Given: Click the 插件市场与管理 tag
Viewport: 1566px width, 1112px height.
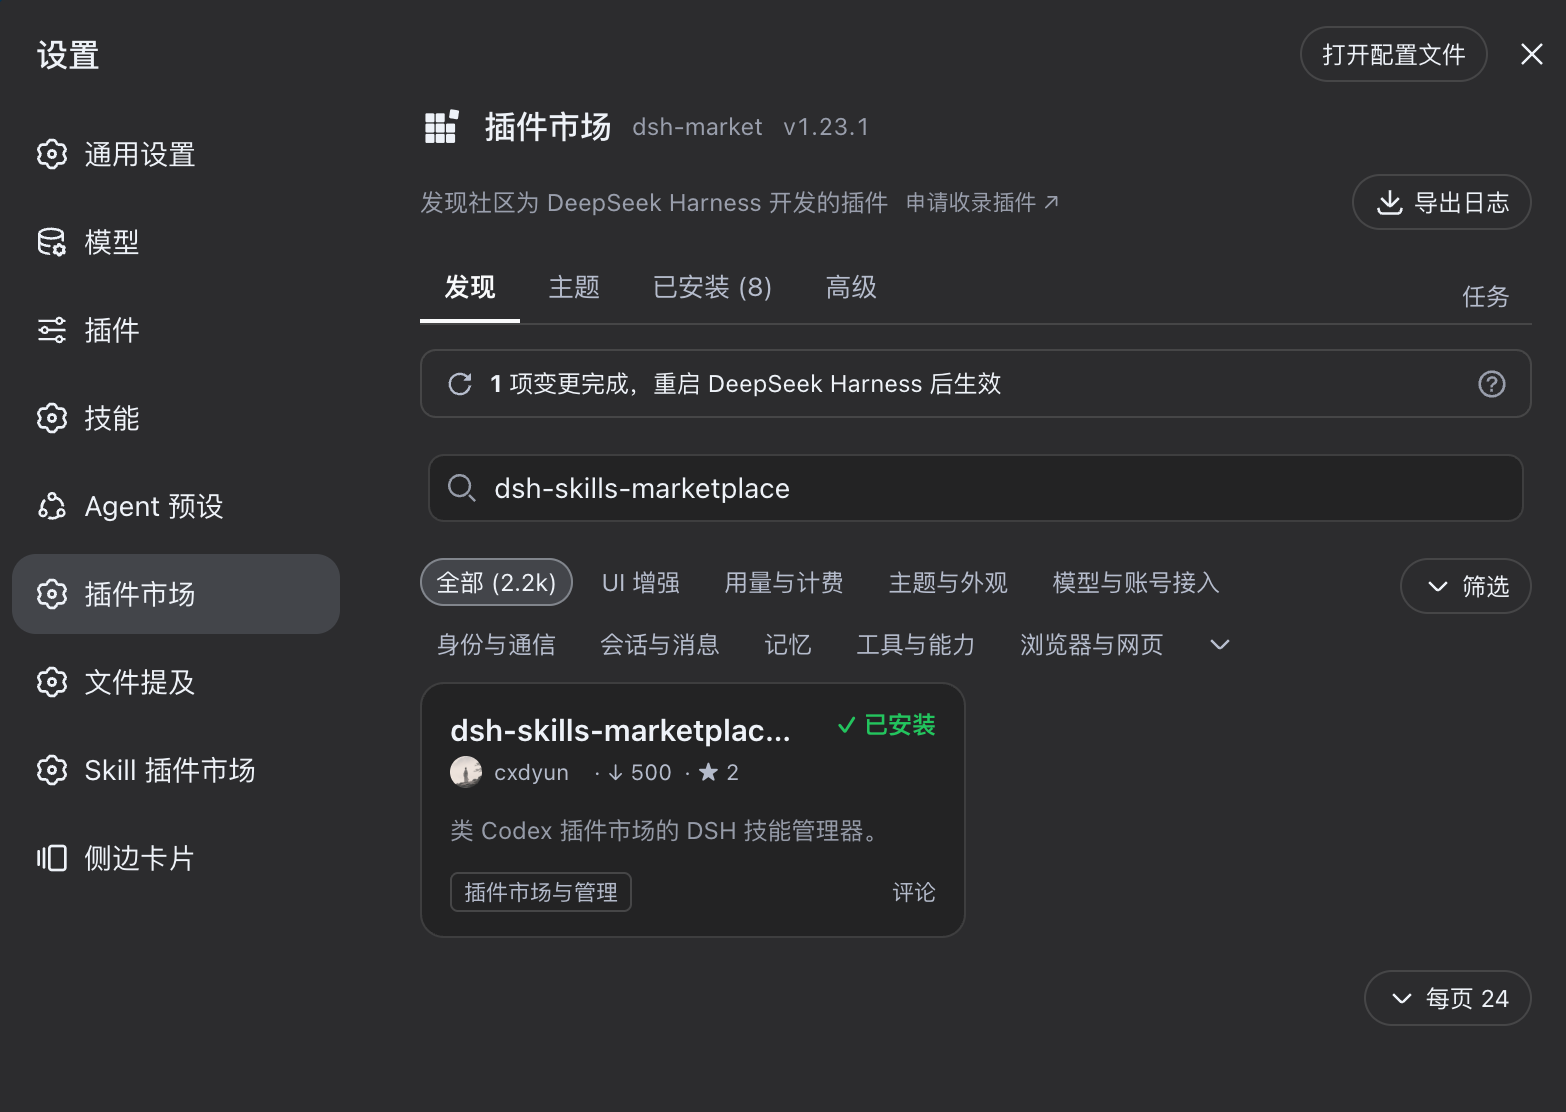Looking at the screenshot, I should pos(541,892).
